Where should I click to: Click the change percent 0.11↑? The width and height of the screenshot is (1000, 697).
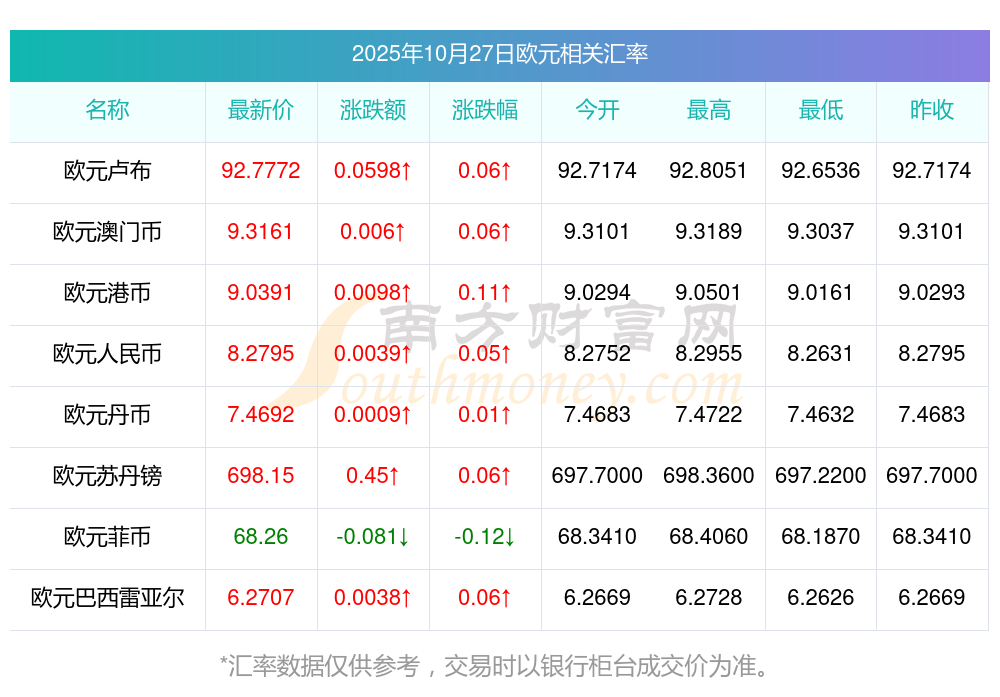[485, 293]
